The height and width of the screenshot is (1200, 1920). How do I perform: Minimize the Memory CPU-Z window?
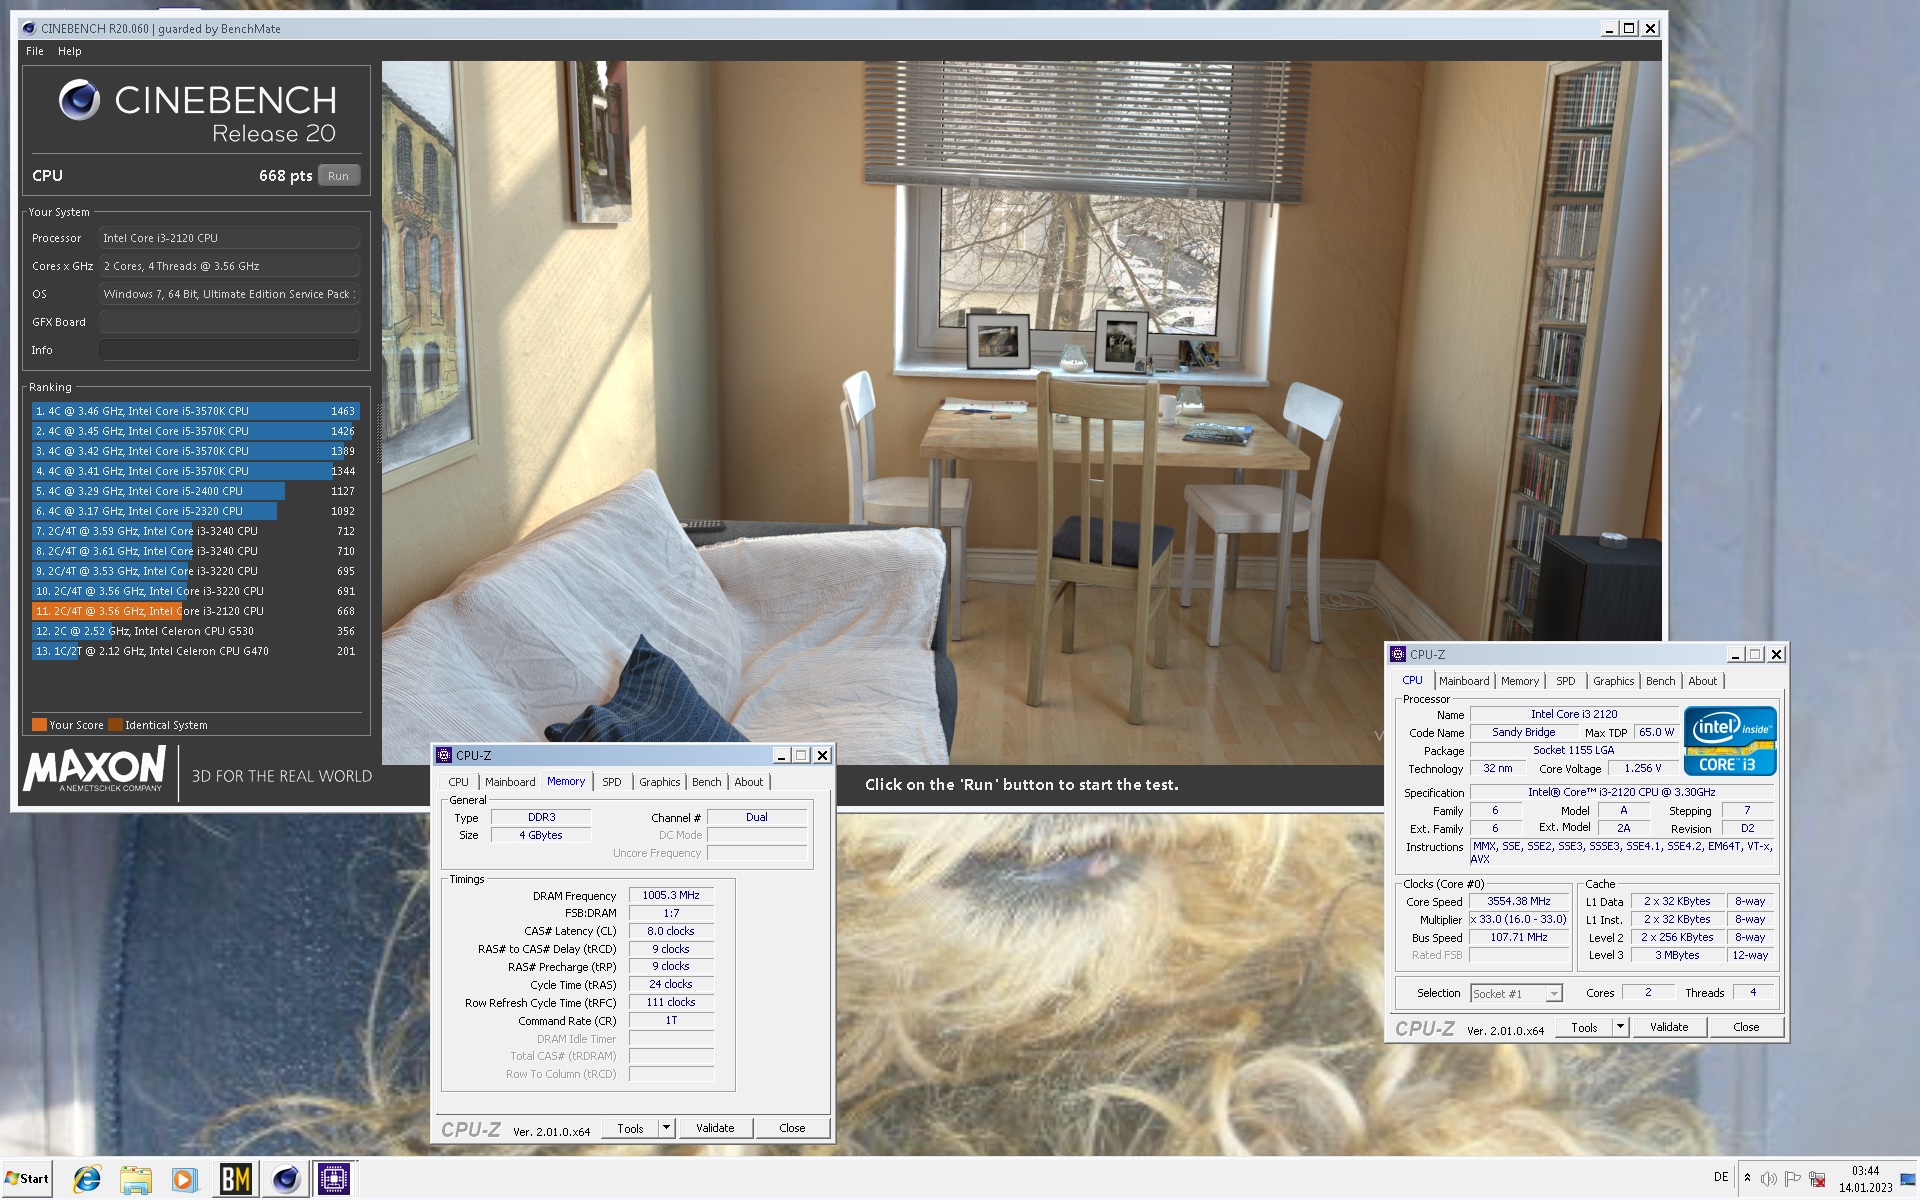coord(782,755)
